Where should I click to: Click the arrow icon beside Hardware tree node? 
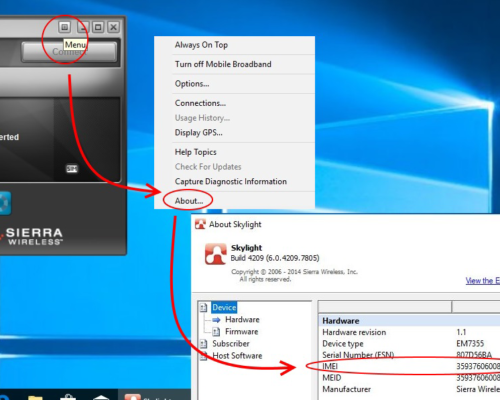pyautogui.click(x=216, y=320)
